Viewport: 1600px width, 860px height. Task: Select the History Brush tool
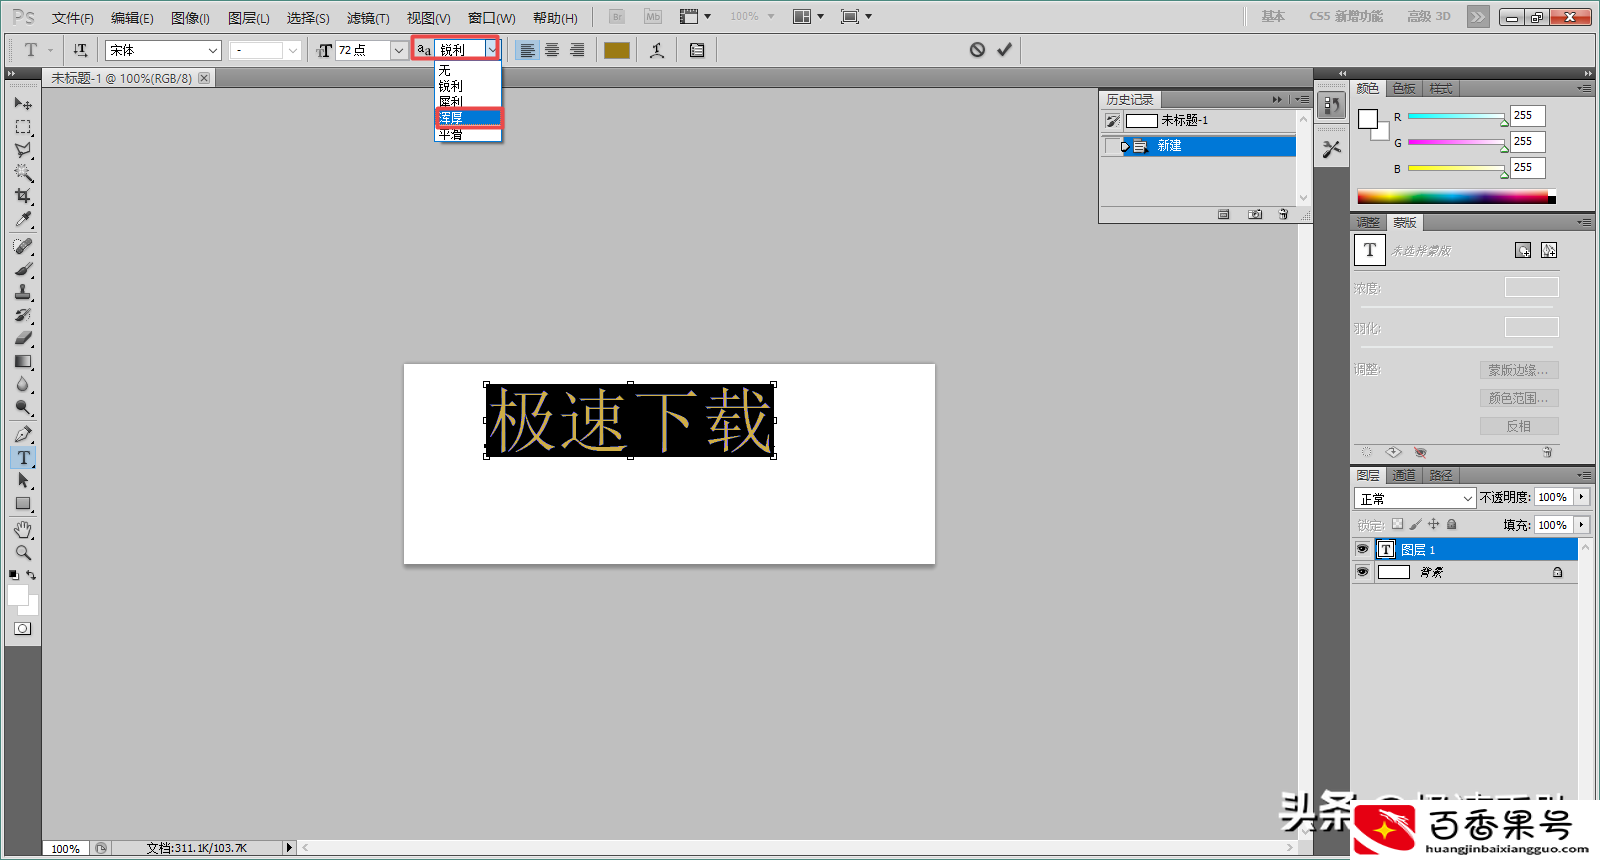(x=23, y=315)
